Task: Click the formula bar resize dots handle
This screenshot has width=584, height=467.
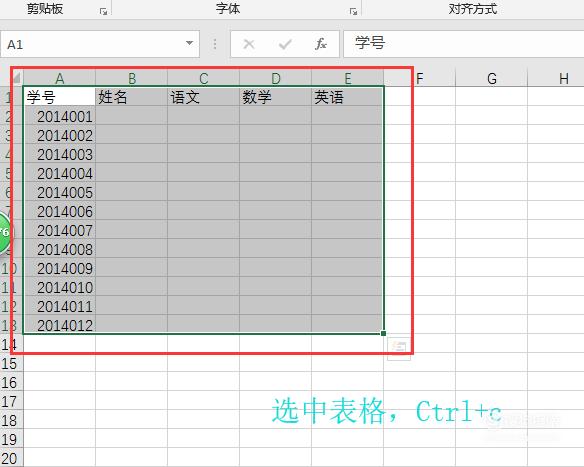Action: pyautogui.click(x=215, y=44)
